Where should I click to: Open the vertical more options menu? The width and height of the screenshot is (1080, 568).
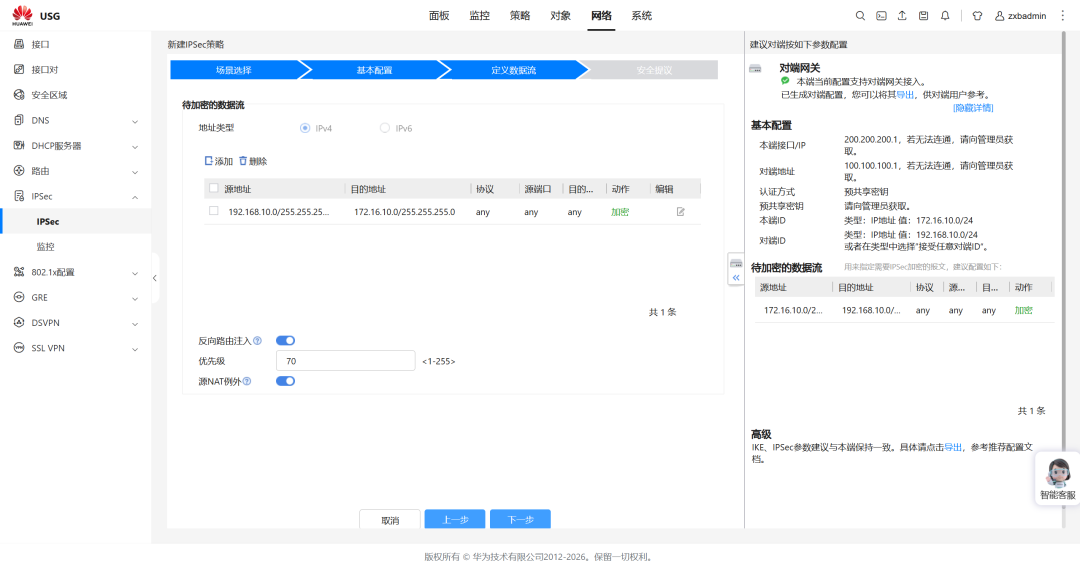pyautogui.click(x=1063, y=16)
